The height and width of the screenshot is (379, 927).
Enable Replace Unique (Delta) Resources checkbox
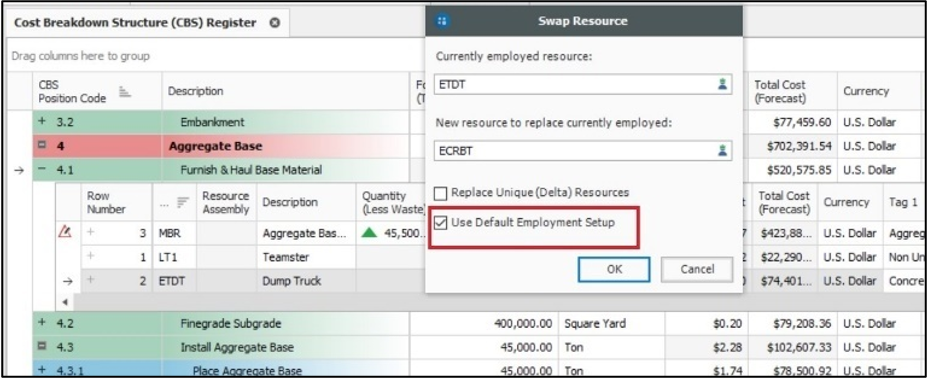[440, 193]
